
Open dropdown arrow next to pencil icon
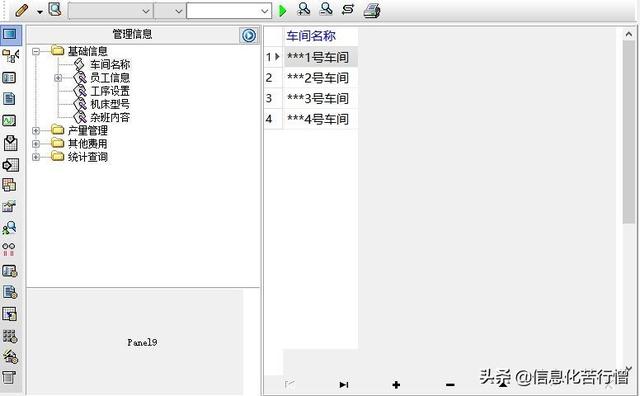[x=40, y=12]
